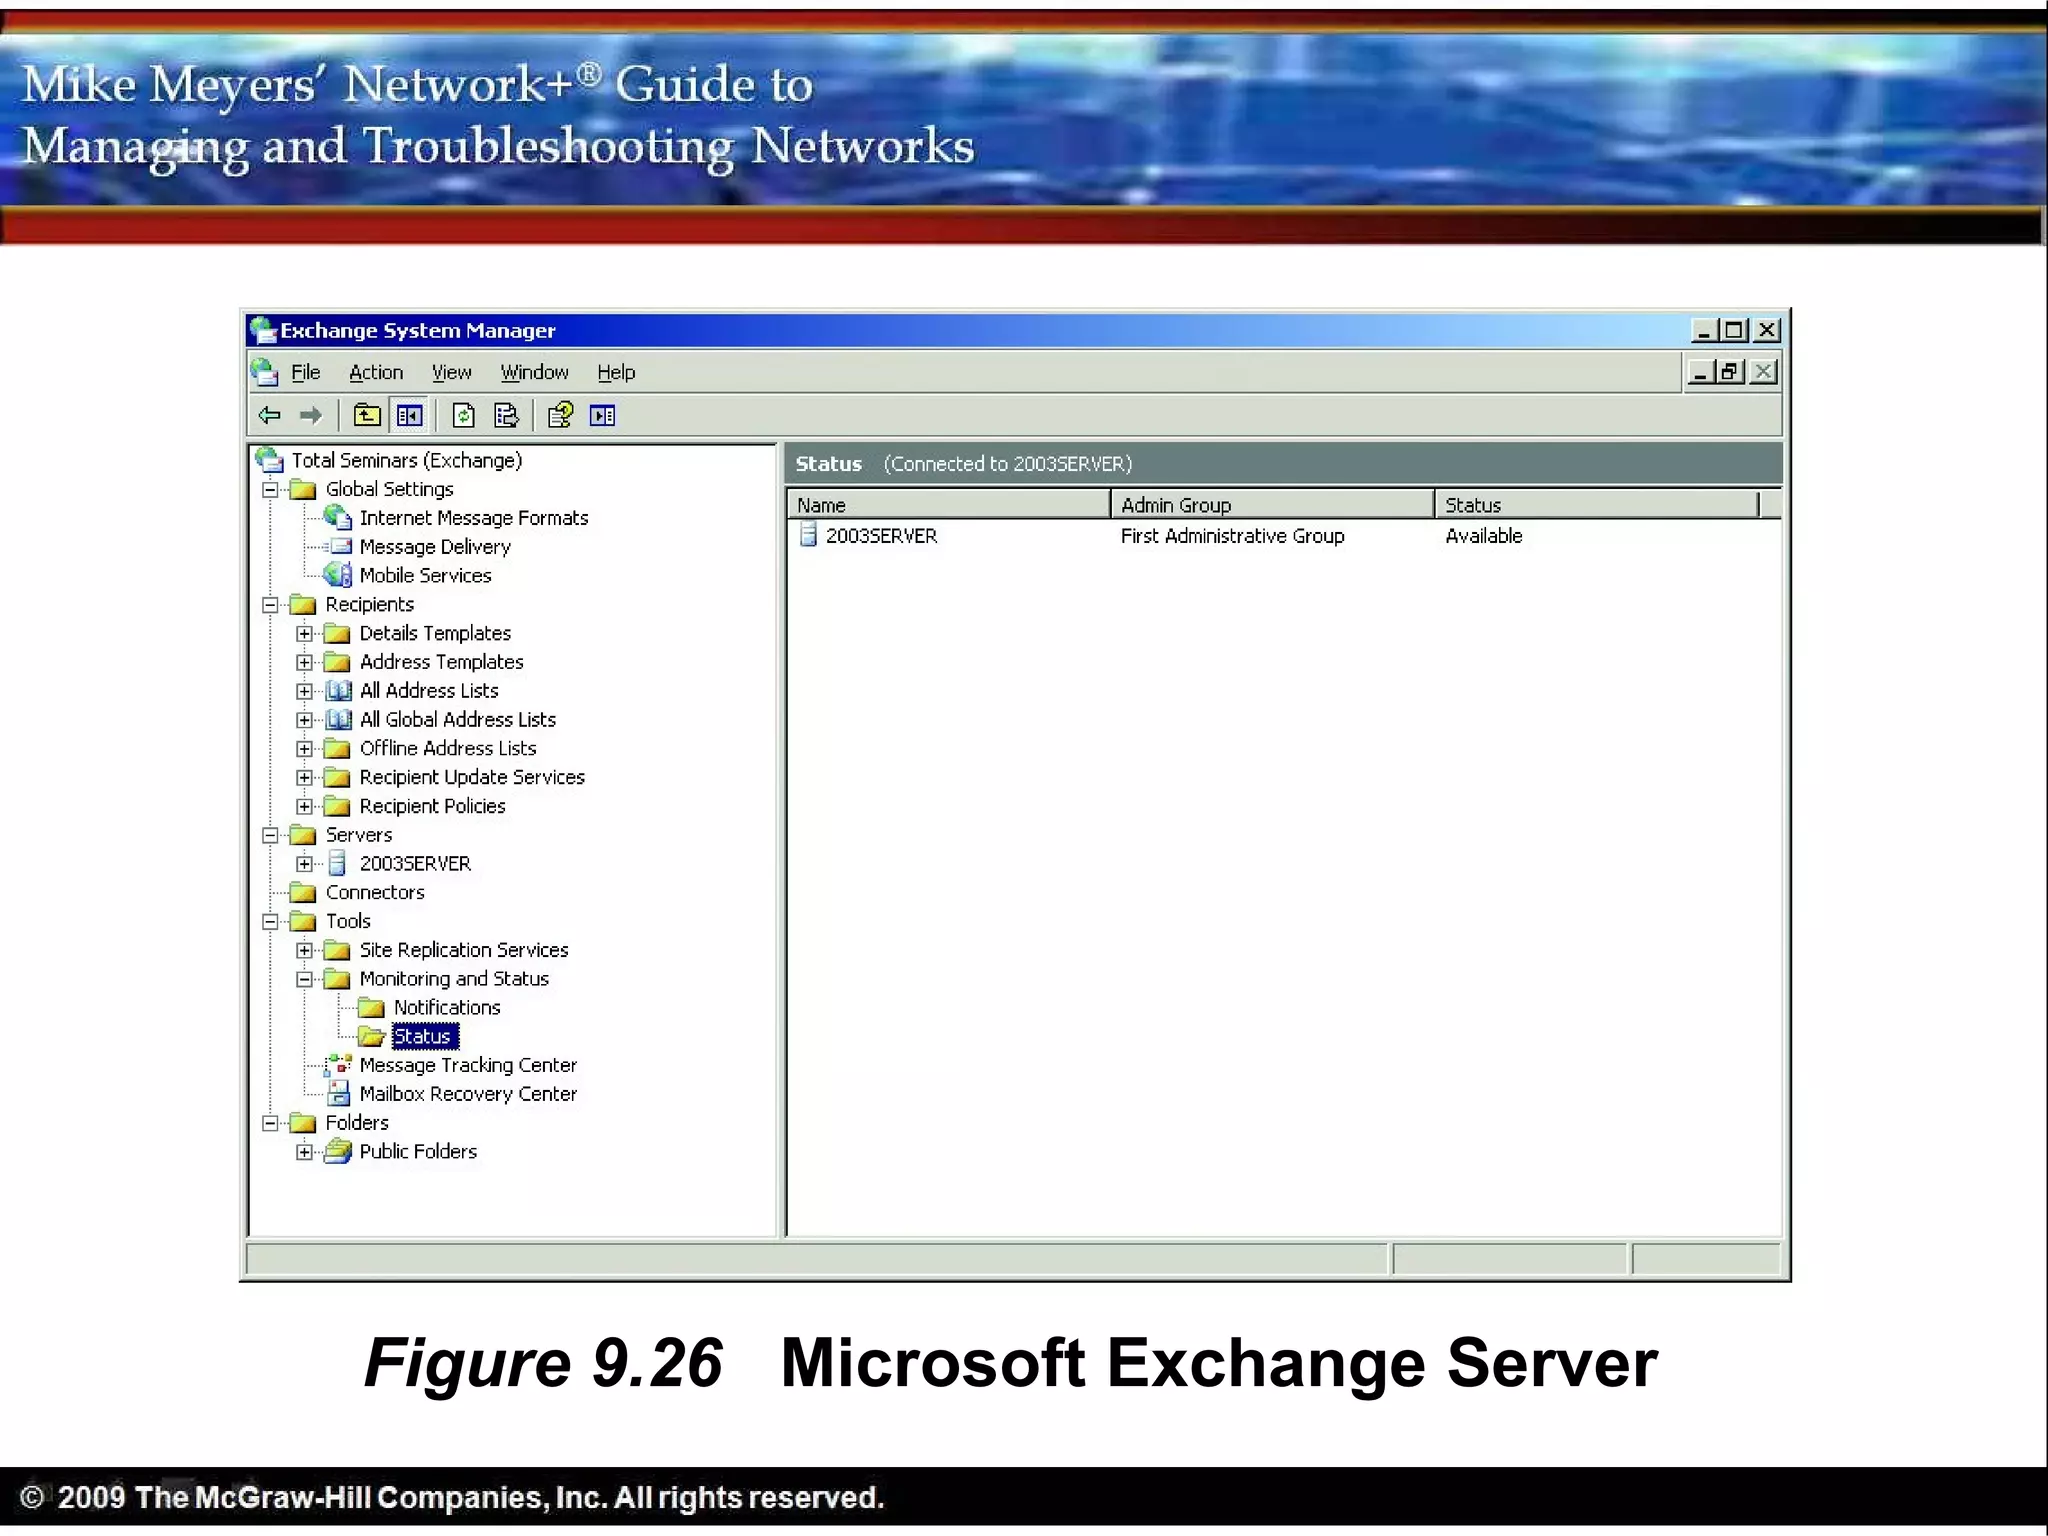Sort list by Status column header
2048x1536 pixels.
[1597, 504]
